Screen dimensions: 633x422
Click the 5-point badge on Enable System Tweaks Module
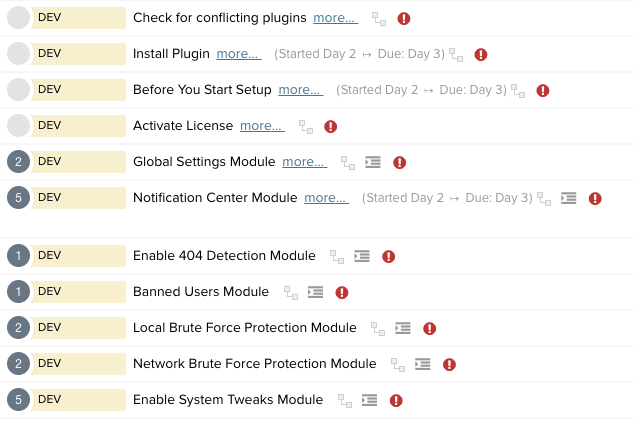pos(19,400)
